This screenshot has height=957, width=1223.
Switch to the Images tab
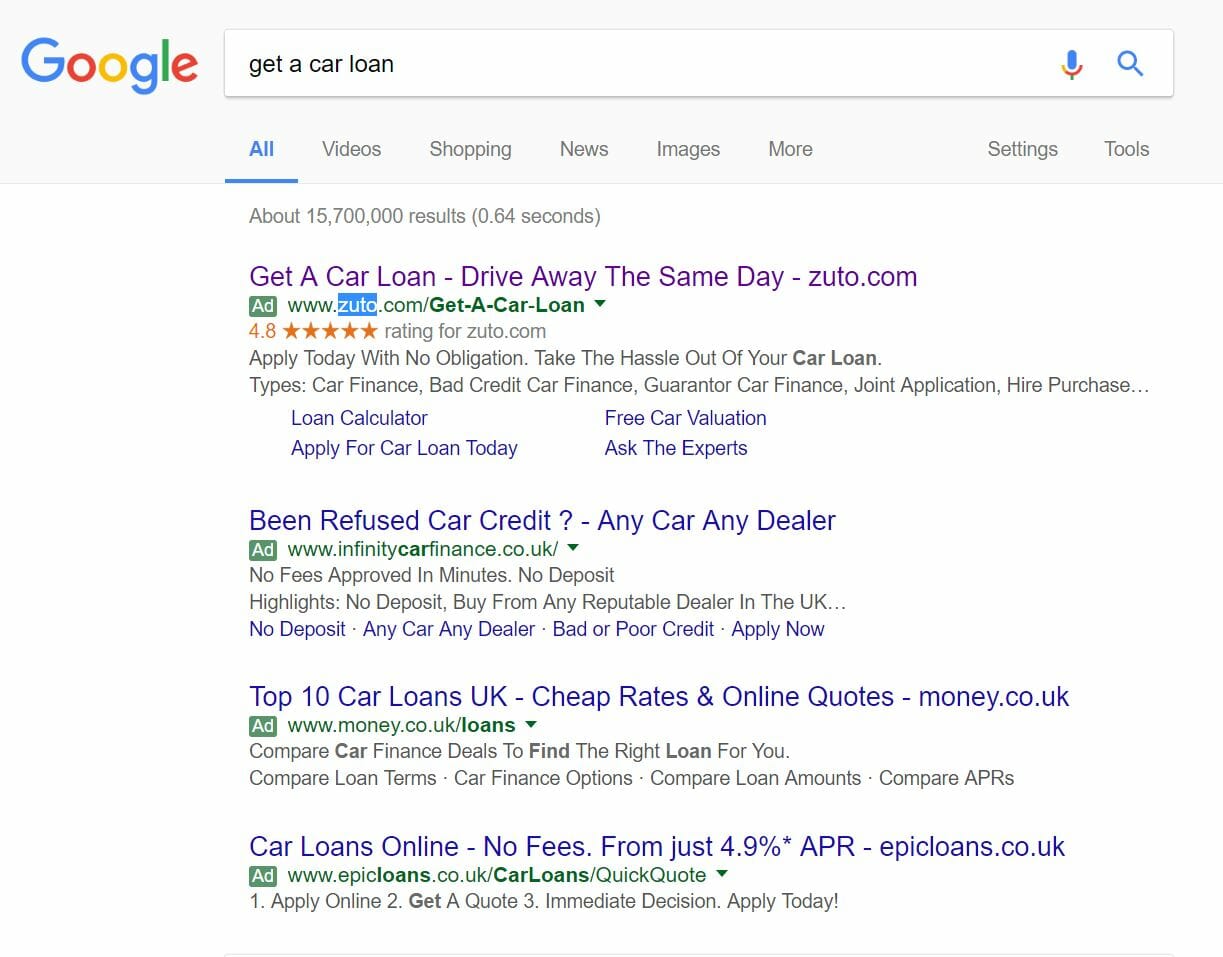[688, 149]
